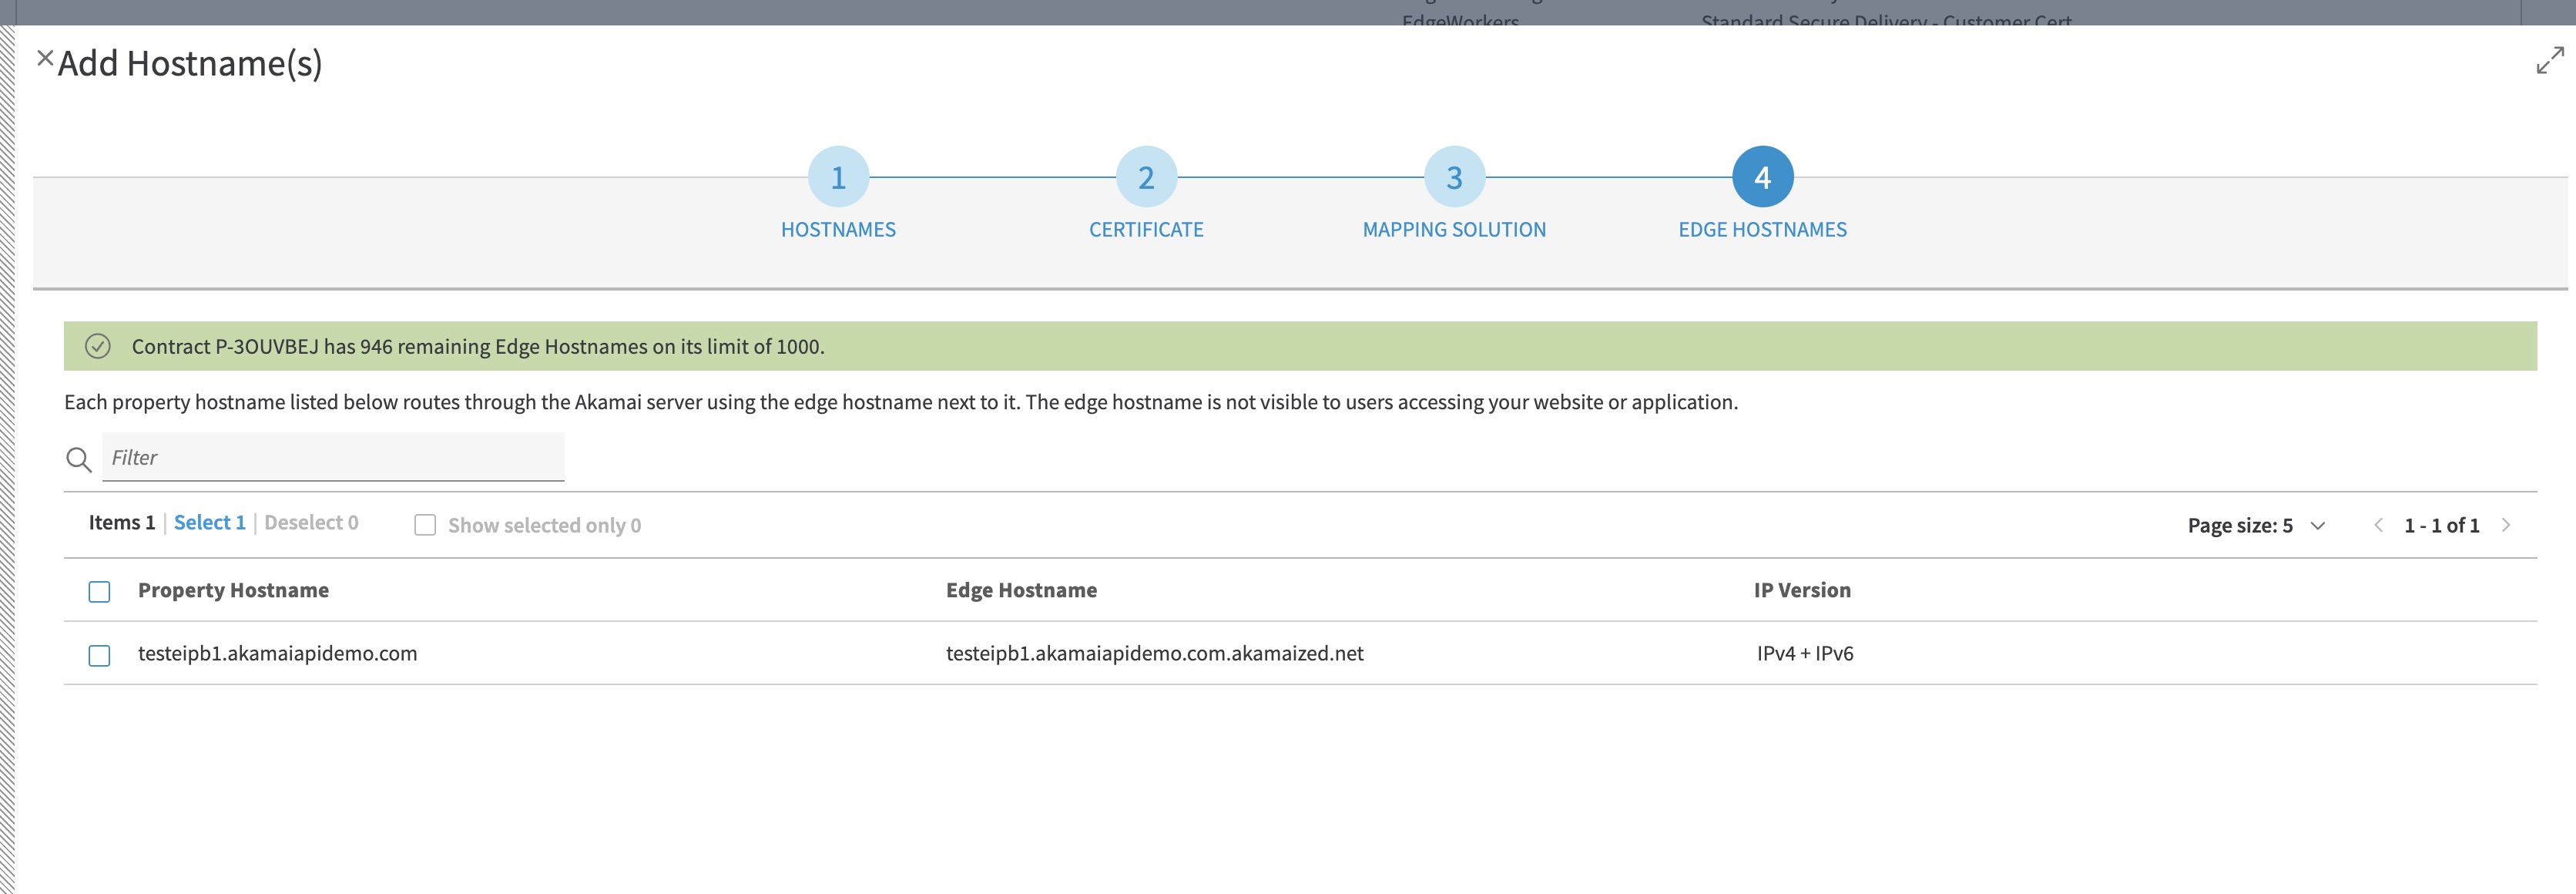
Task: Go to step 1 circle
Action: pyautogui.click(x=838, y=177)
